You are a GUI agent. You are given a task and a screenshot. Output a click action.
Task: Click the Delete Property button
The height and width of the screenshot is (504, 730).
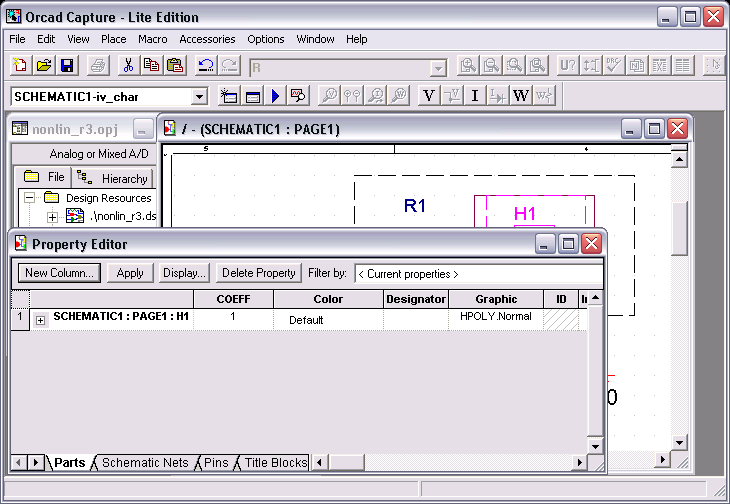[x=259, y=273]
